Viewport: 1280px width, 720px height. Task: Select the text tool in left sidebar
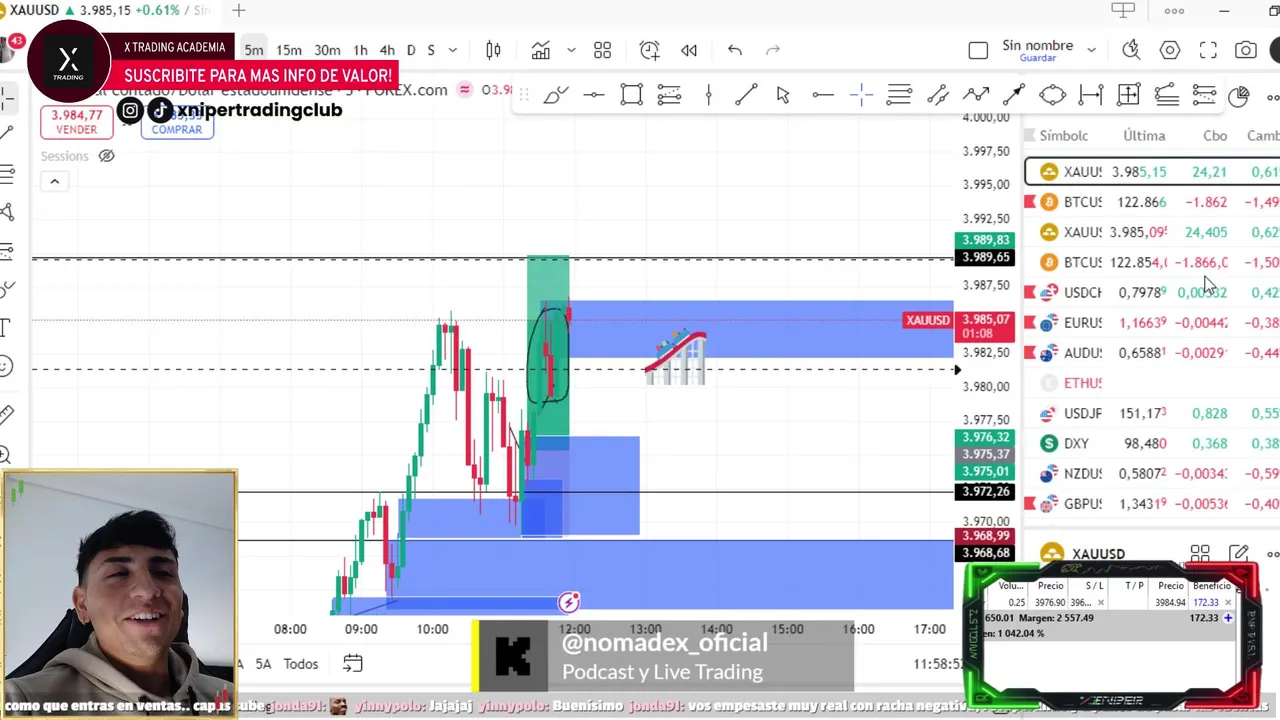pos(6,328)
